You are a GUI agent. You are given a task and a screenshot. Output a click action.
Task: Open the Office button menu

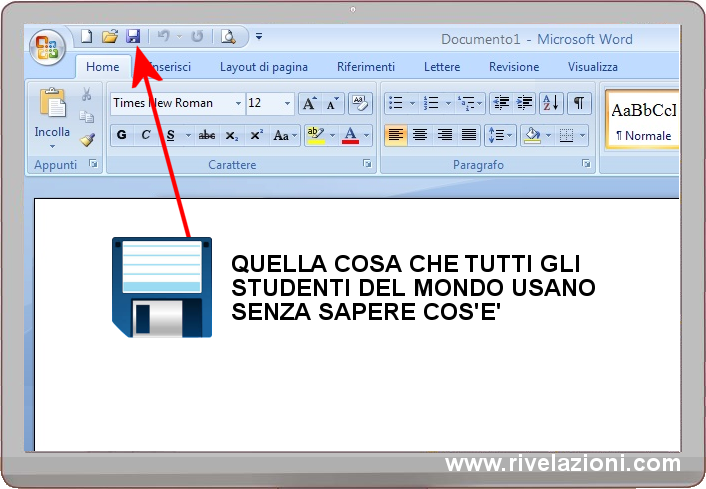[x=47, y=47]
